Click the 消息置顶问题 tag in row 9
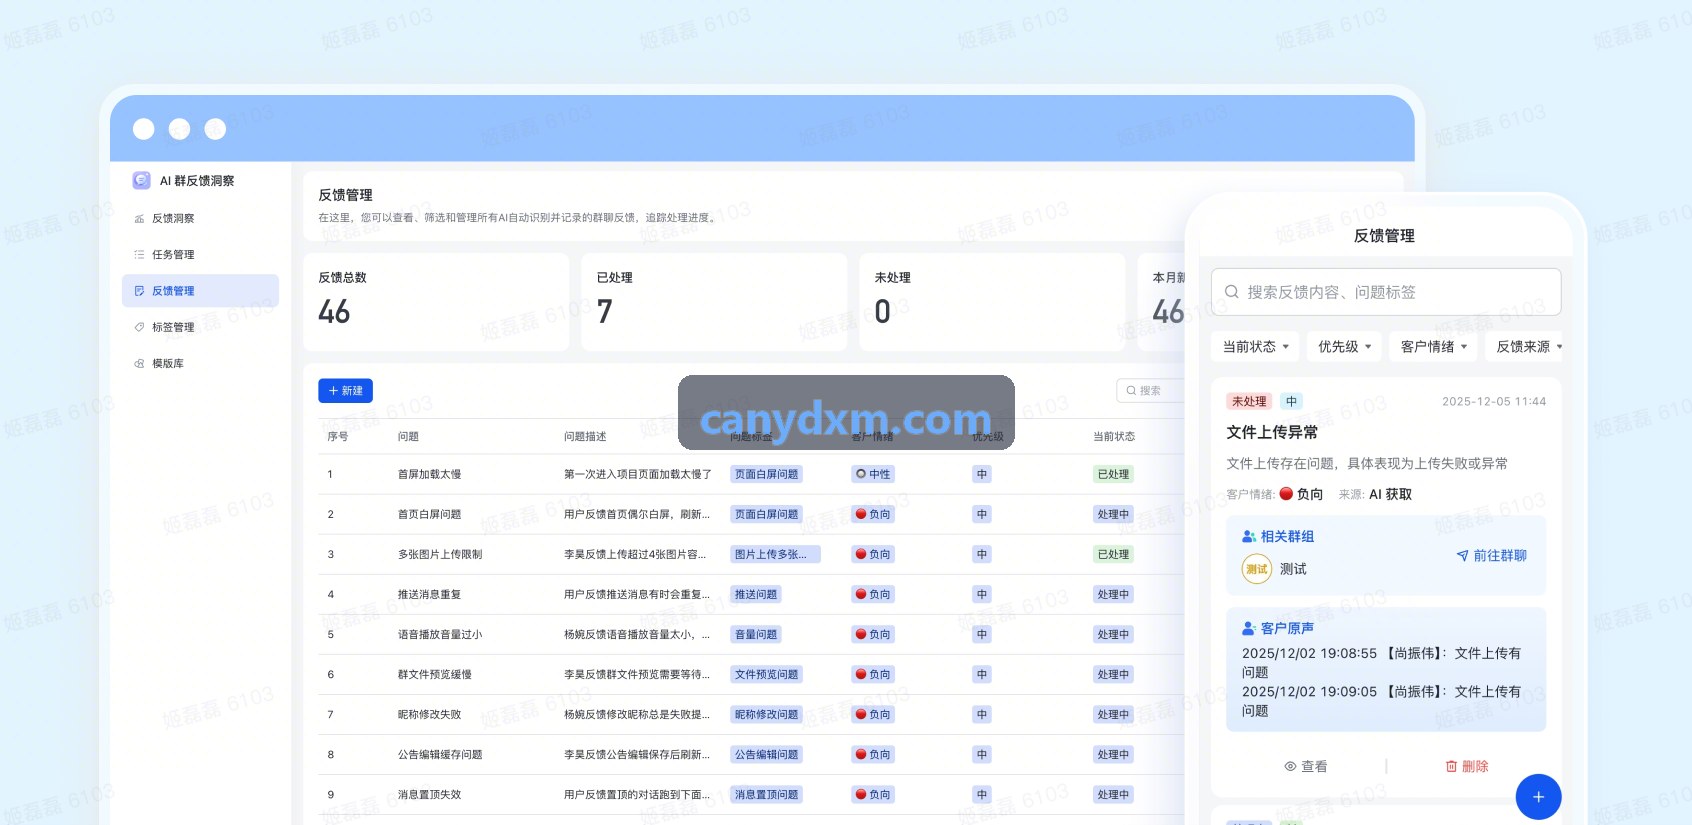The height and width of the screenshot is (825, 1692). (767, 795)
